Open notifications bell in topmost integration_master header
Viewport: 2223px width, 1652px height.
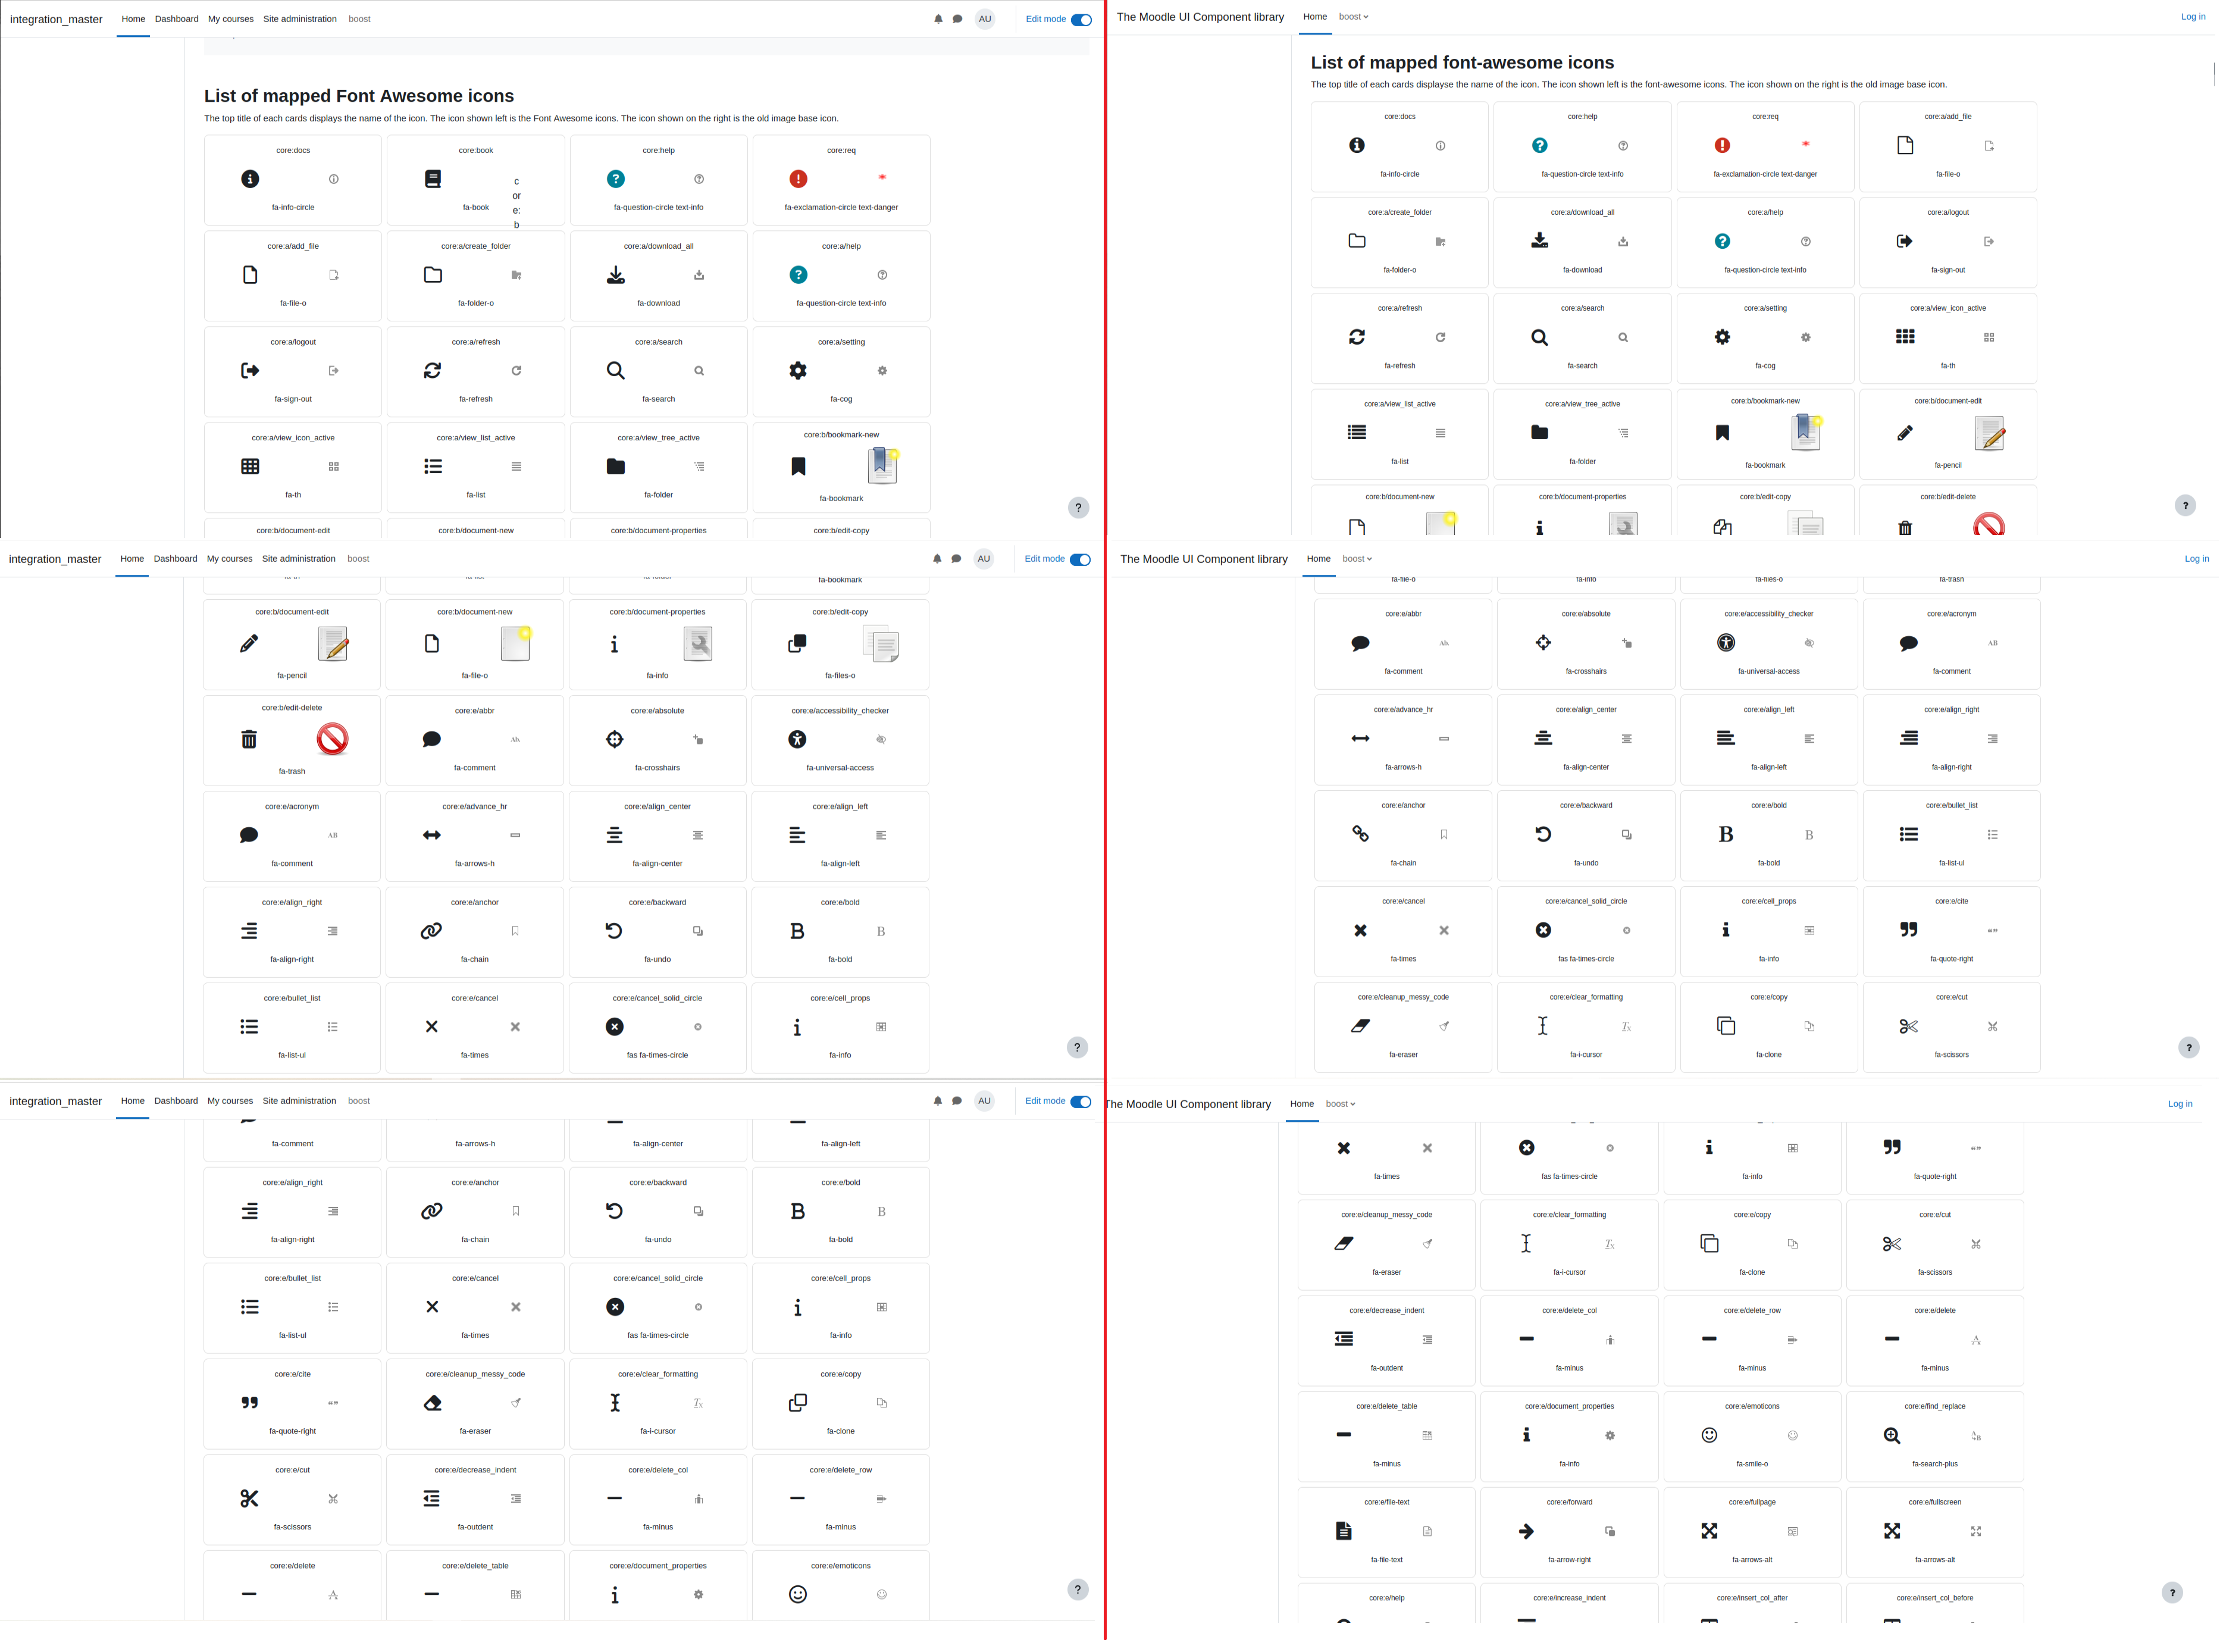(940, 19)
